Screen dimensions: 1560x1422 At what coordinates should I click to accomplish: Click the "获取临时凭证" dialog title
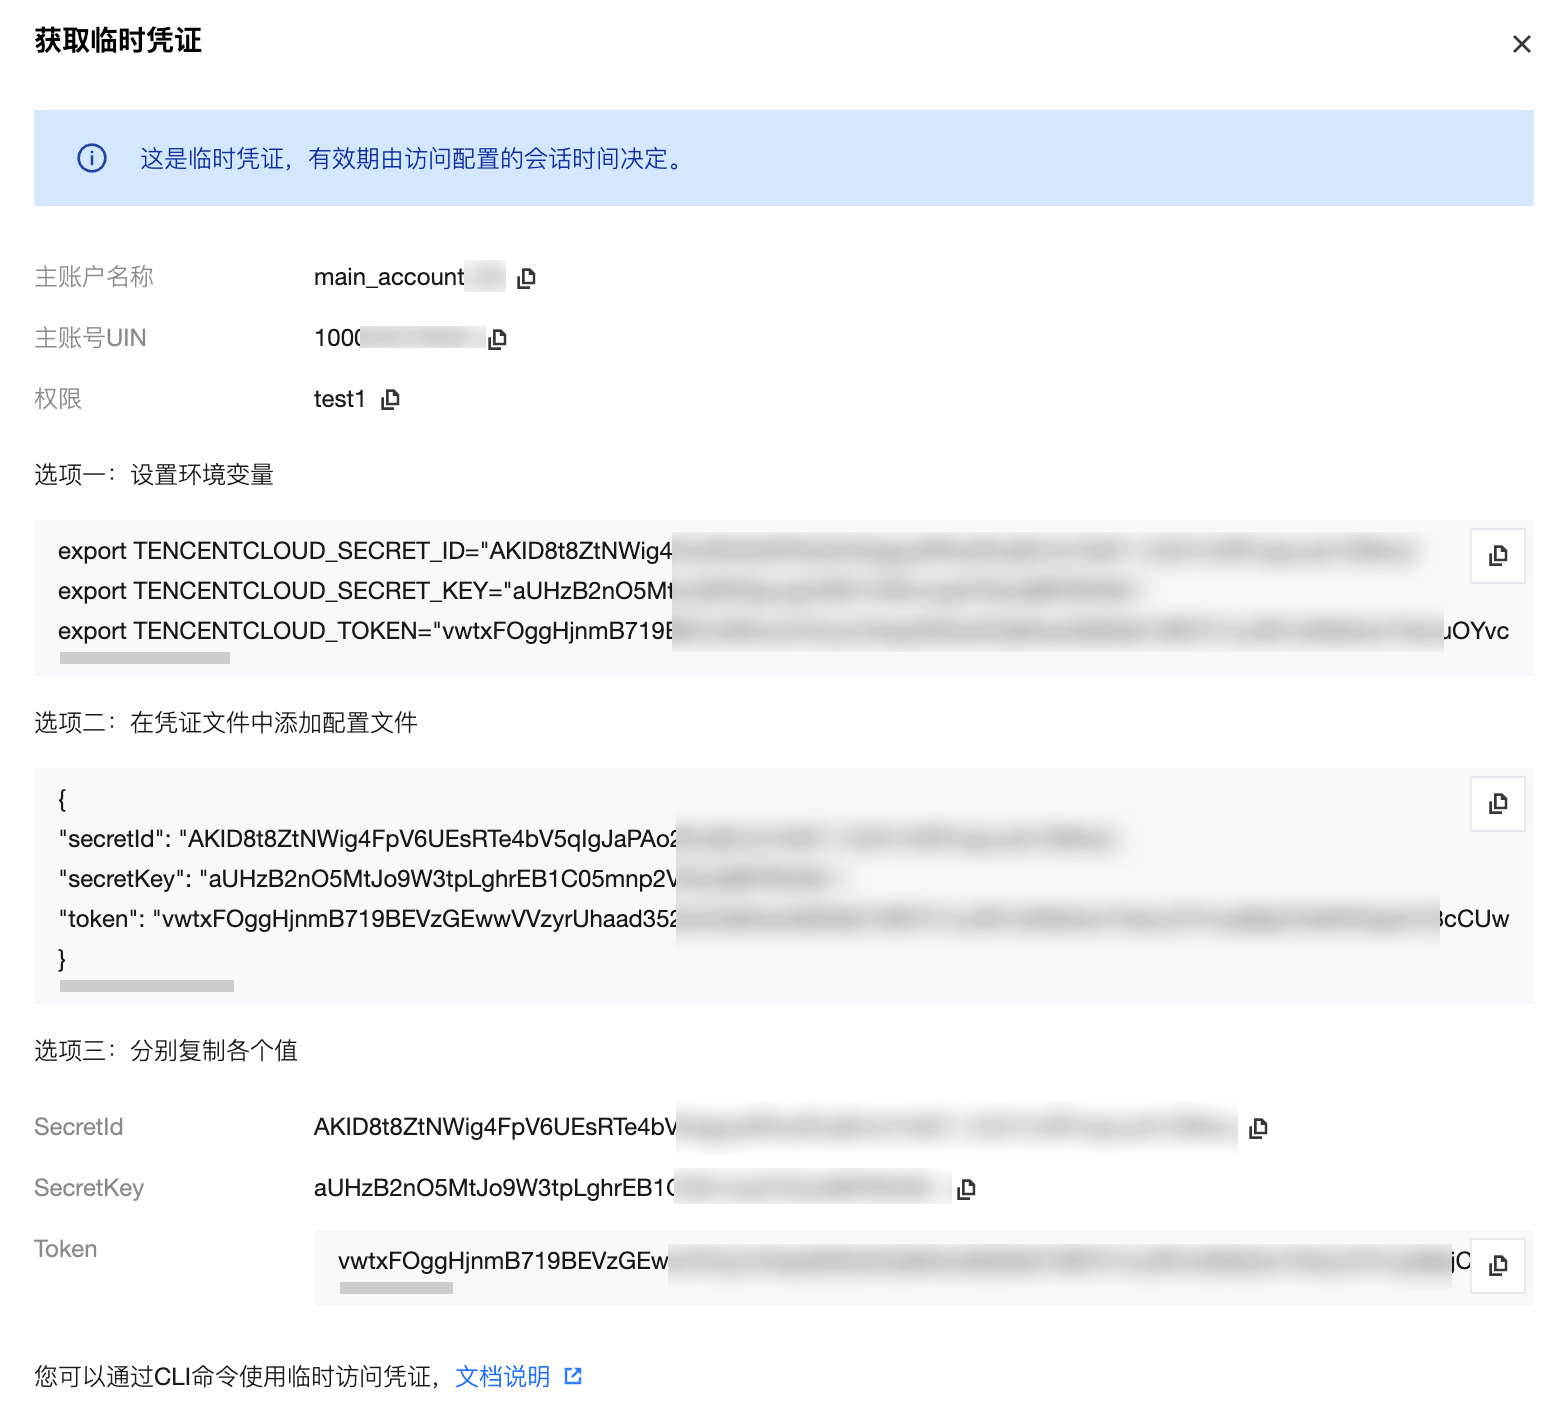click(x=118, y=41)
